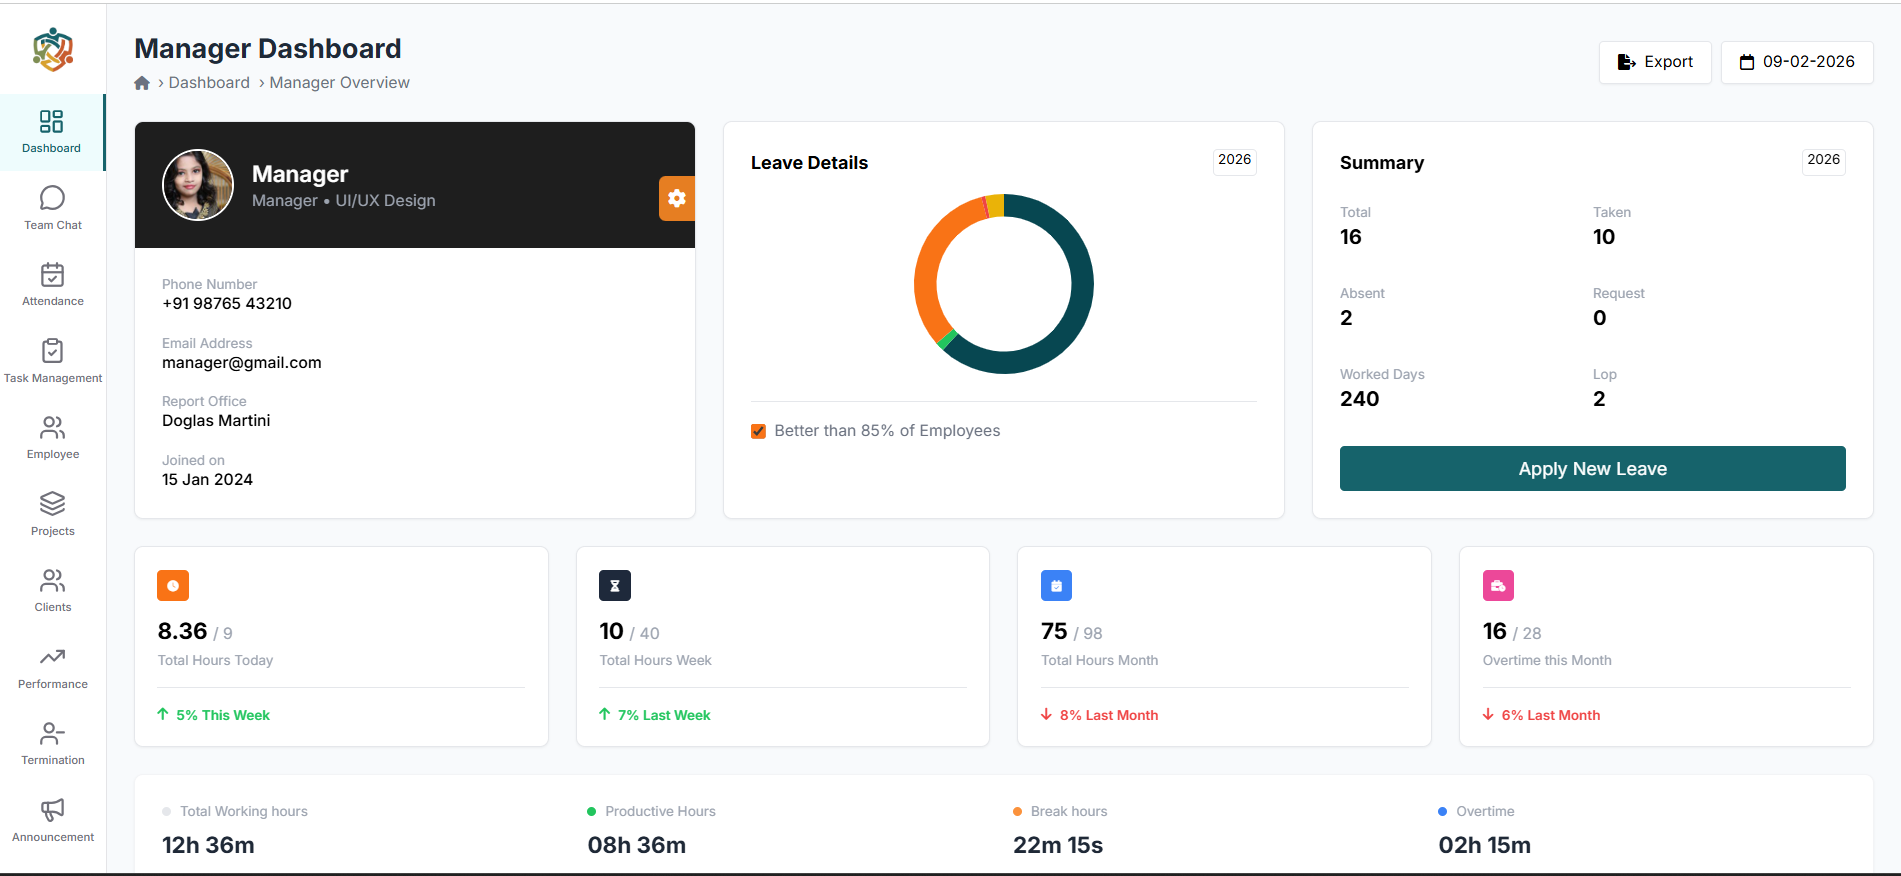Viewport: 1901px width, 876px height.
Task: Click the blue dot beside Overtime legend
Action: [x=1443, y=812]
